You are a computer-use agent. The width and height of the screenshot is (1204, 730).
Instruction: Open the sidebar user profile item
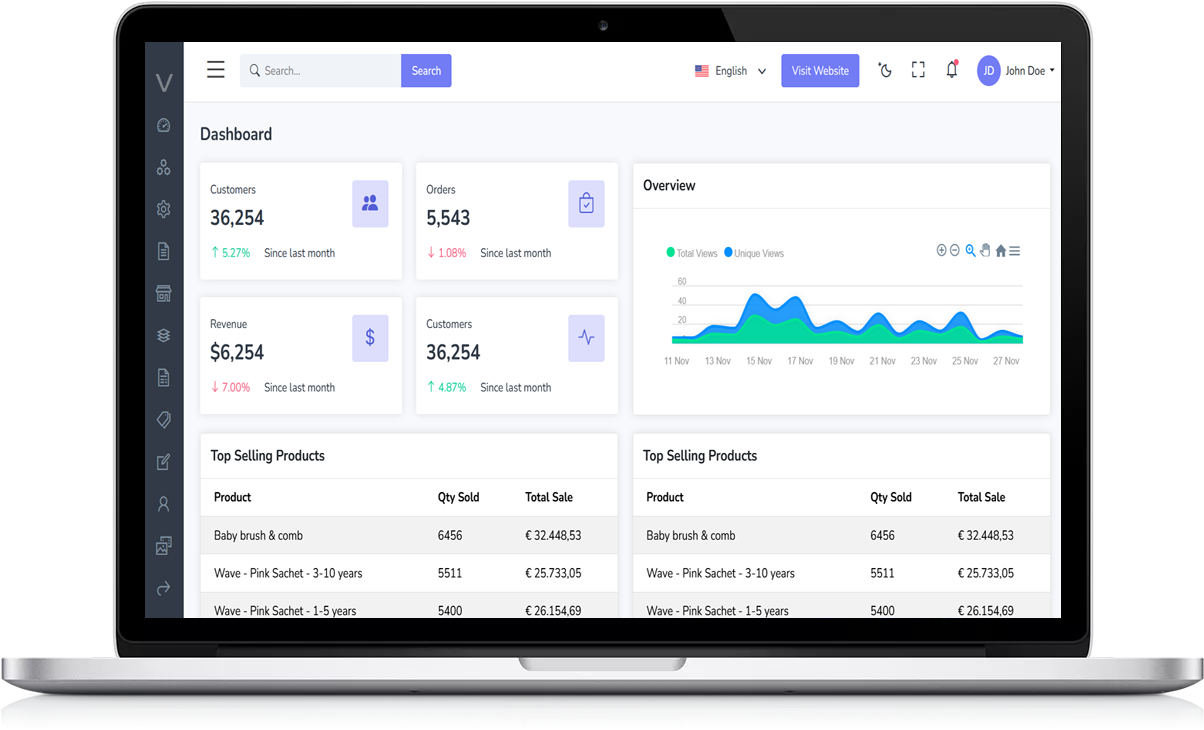[164, 505]
